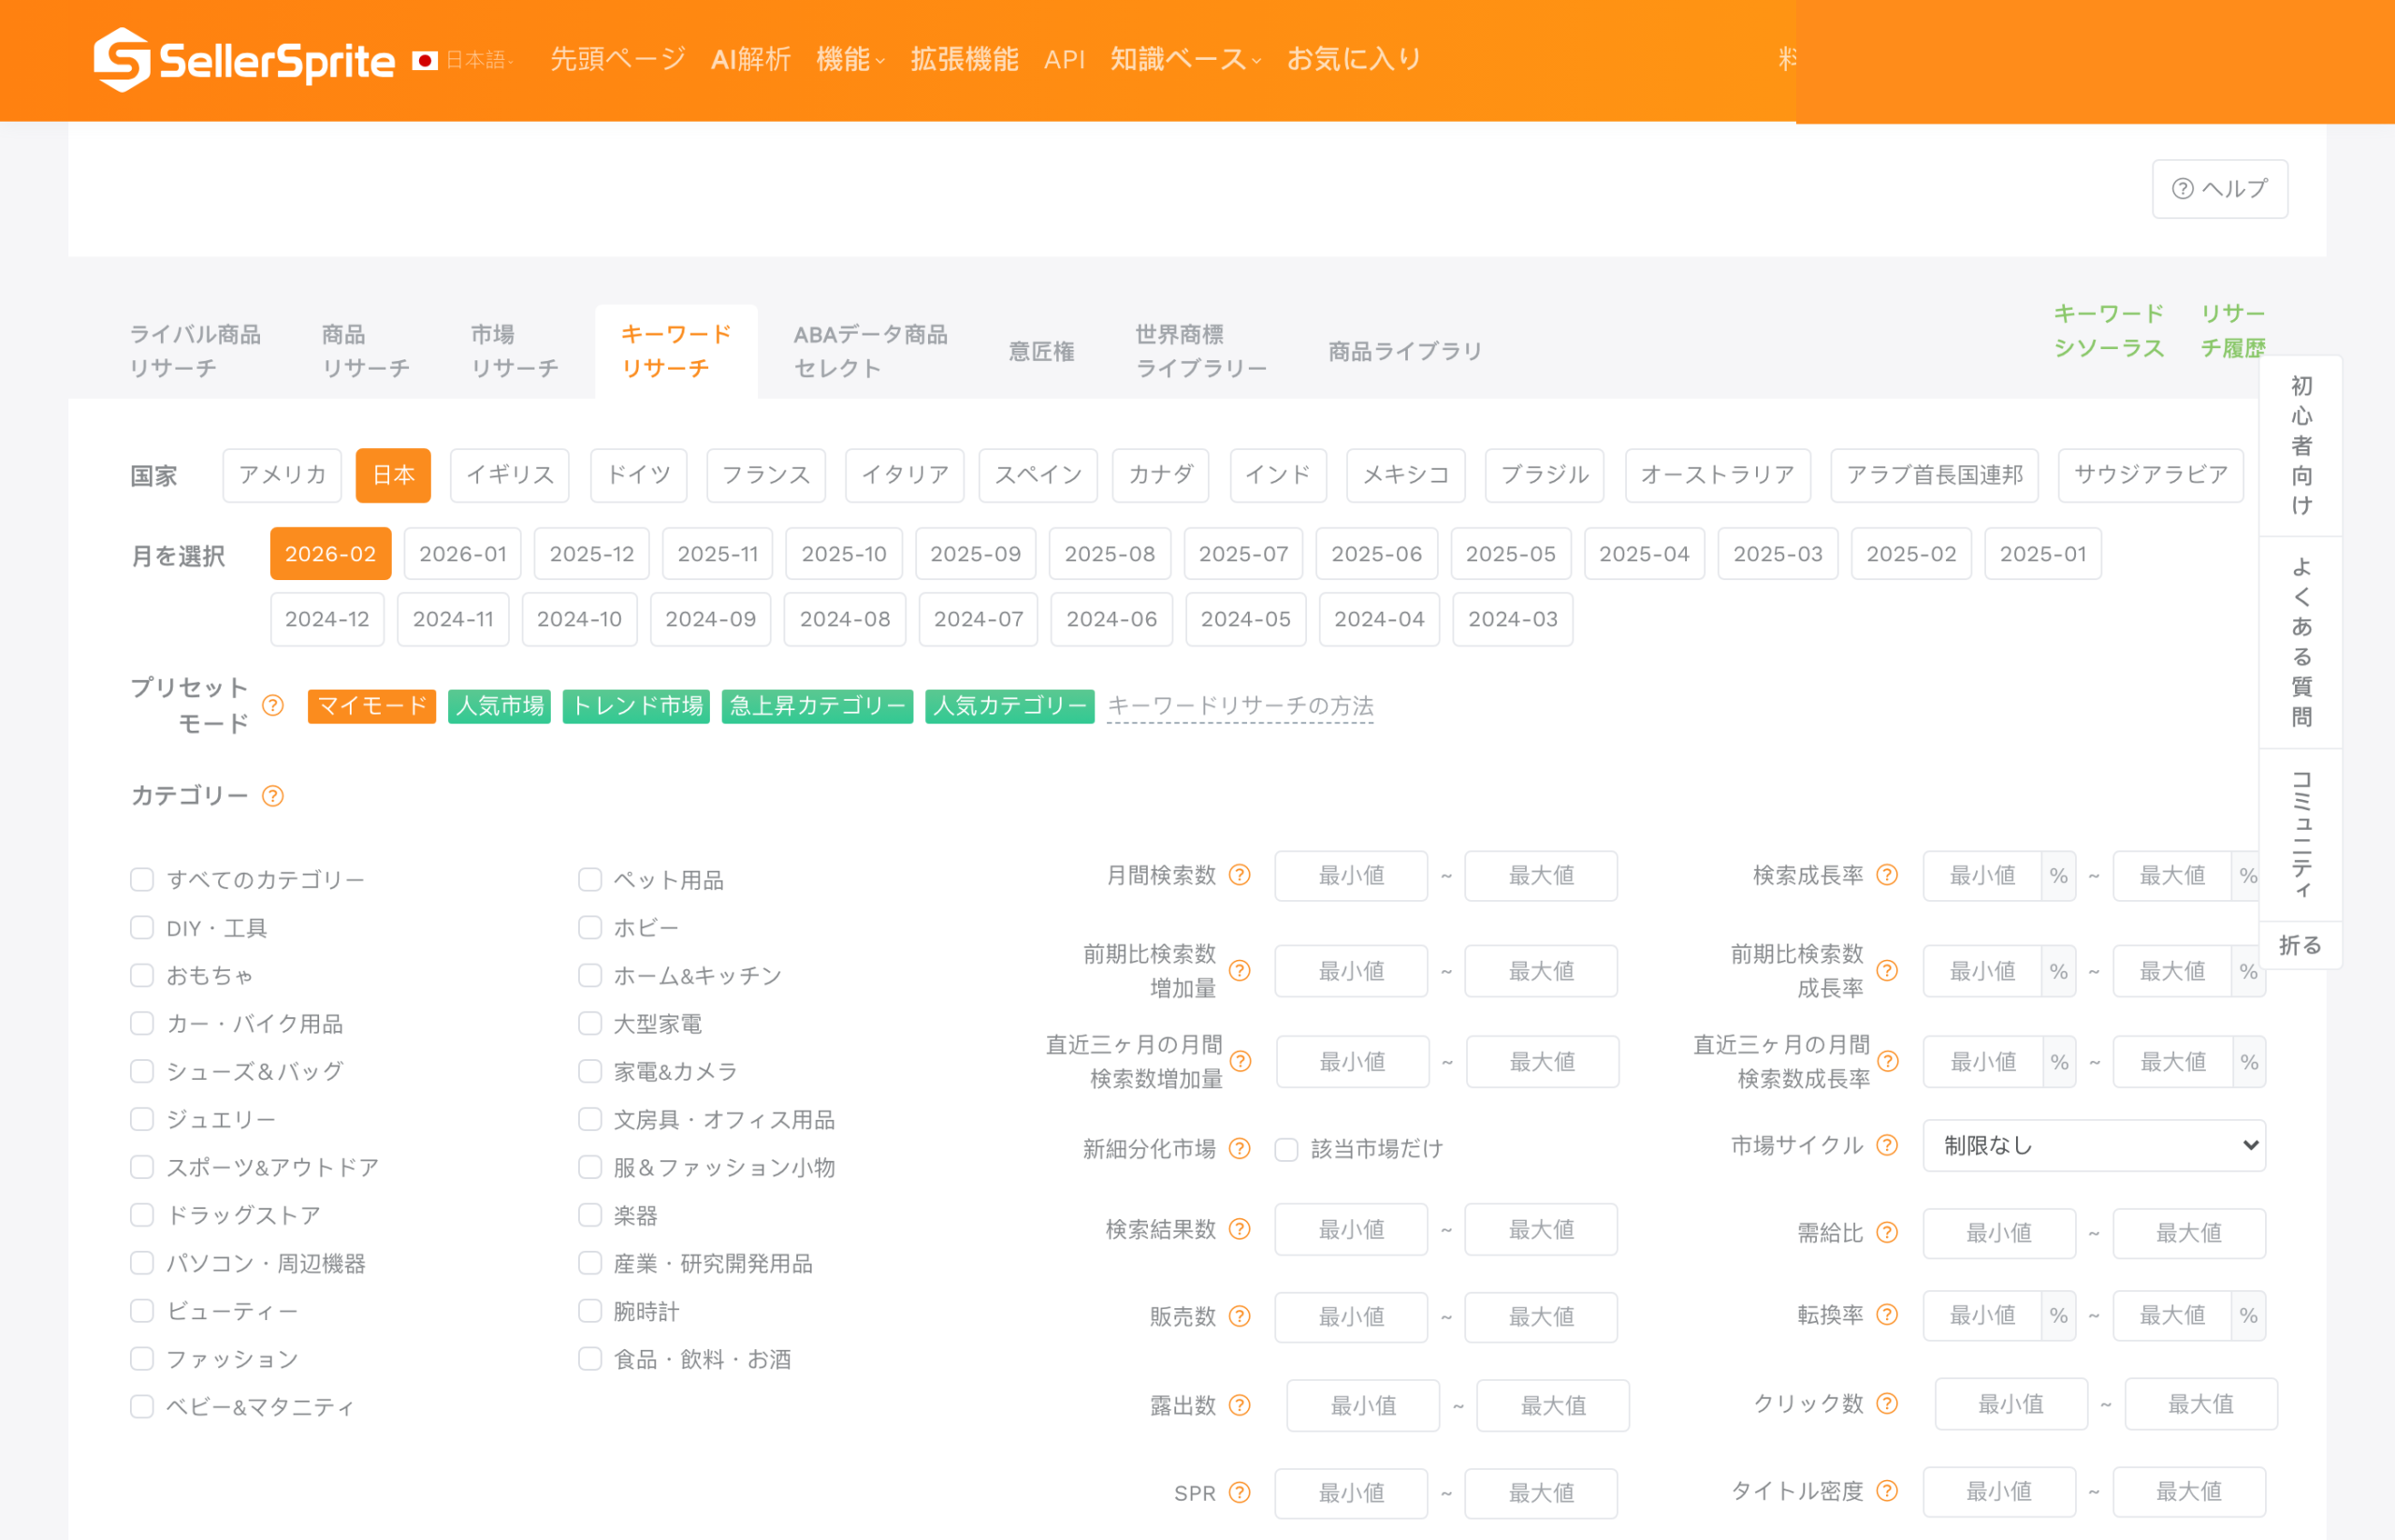The image size is (2395, 1540).
Task: Switch to the 市場リサーチ tab
Action: (514, 350)
